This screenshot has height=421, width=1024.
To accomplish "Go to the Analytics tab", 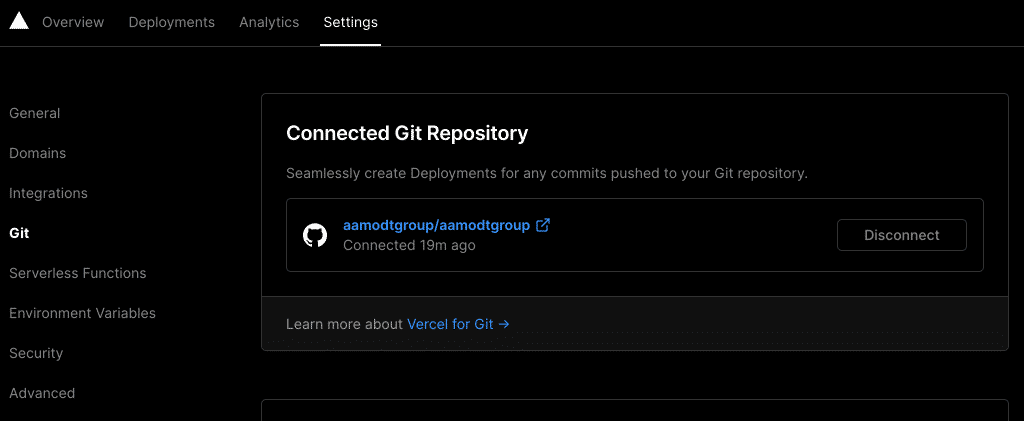I will 269,22.
